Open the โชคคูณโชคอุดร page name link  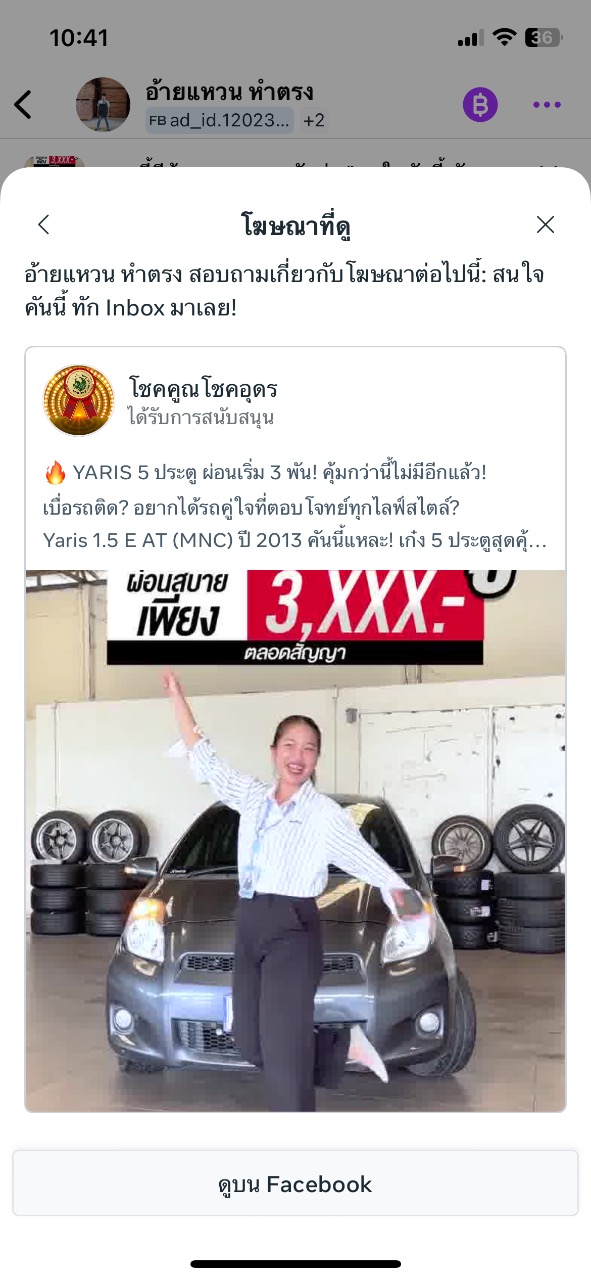[203, 388]
